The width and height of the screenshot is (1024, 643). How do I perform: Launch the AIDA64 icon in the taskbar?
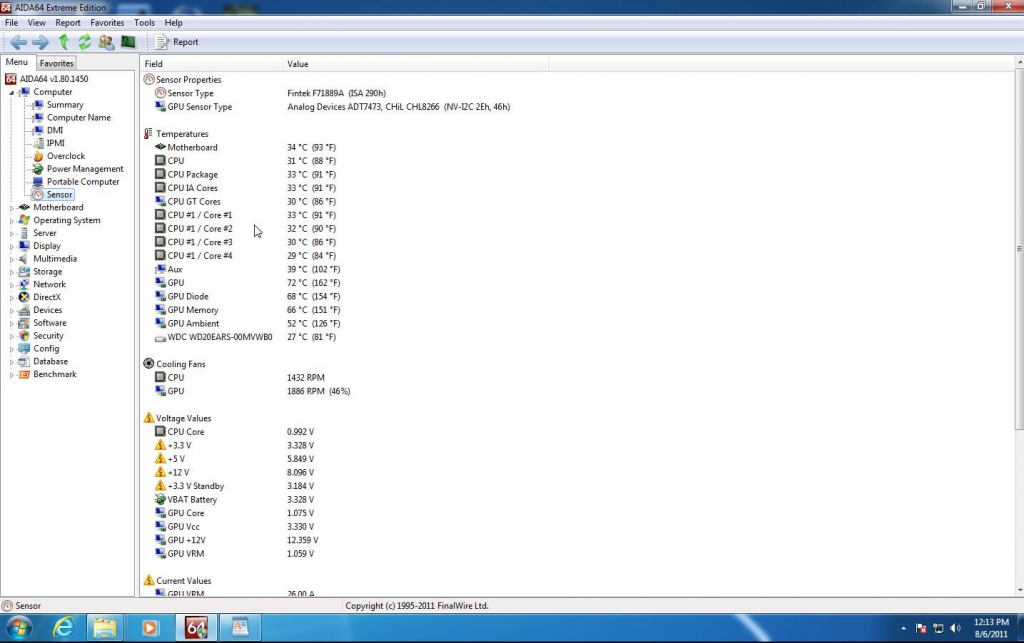(196, 627)
